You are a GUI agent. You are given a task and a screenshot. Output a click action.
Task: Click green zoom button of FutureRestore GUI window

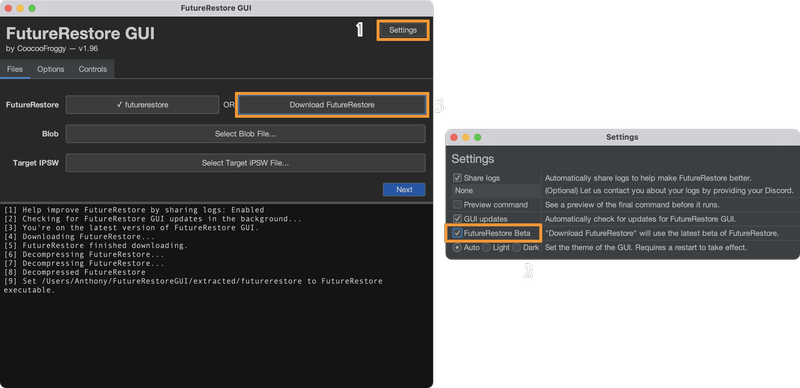click(32, 8)
